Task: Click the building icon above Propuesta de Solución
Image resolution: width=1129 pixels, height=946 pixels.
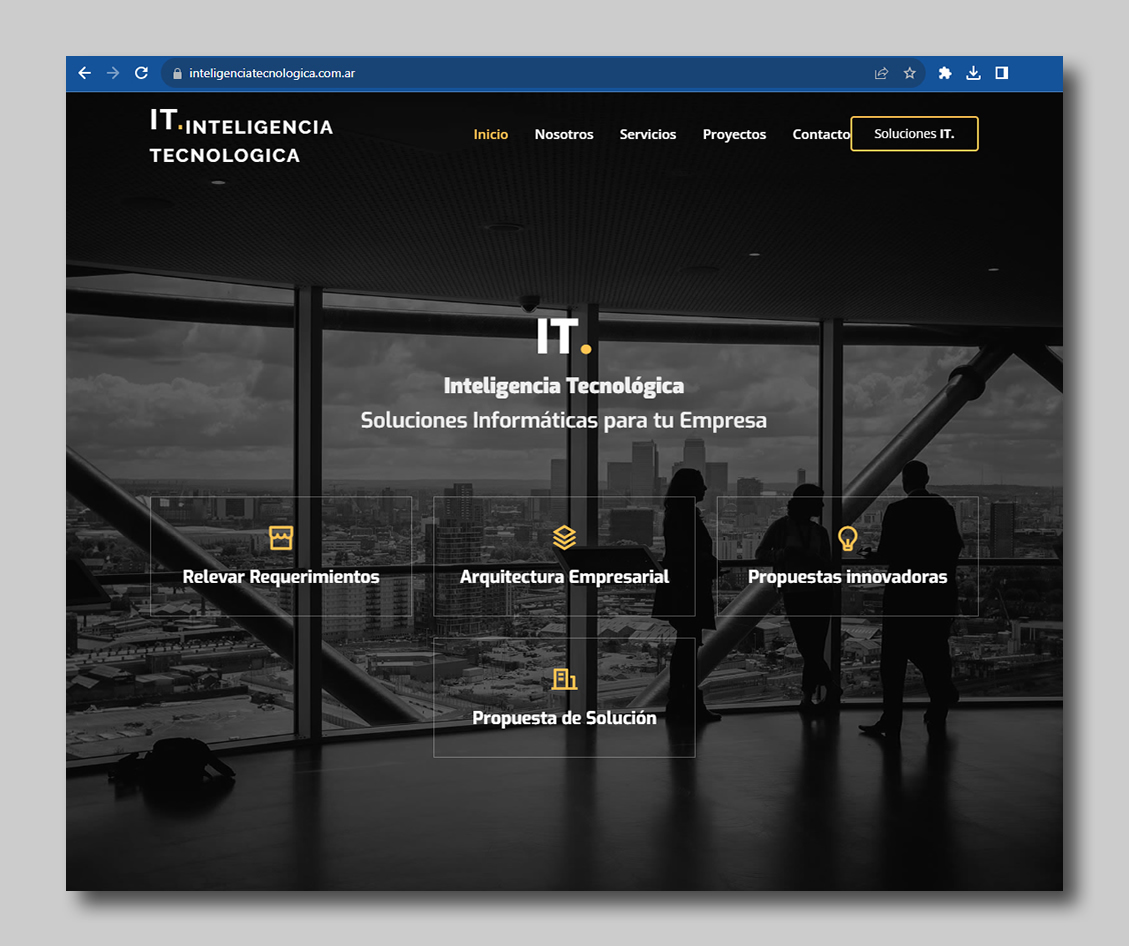Action: pyautogui.click(x=564, y=679)
